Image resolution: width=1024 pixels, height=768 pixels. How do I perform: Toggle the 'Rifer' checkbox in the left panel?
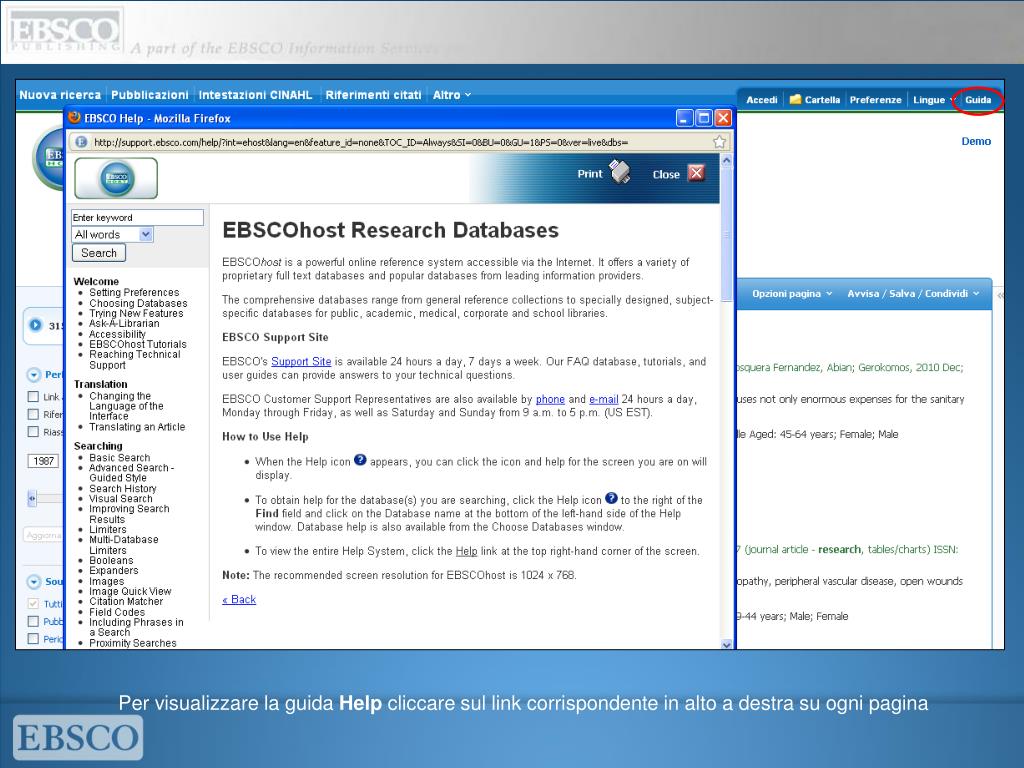pyautogui.click(x=33, y=414)
